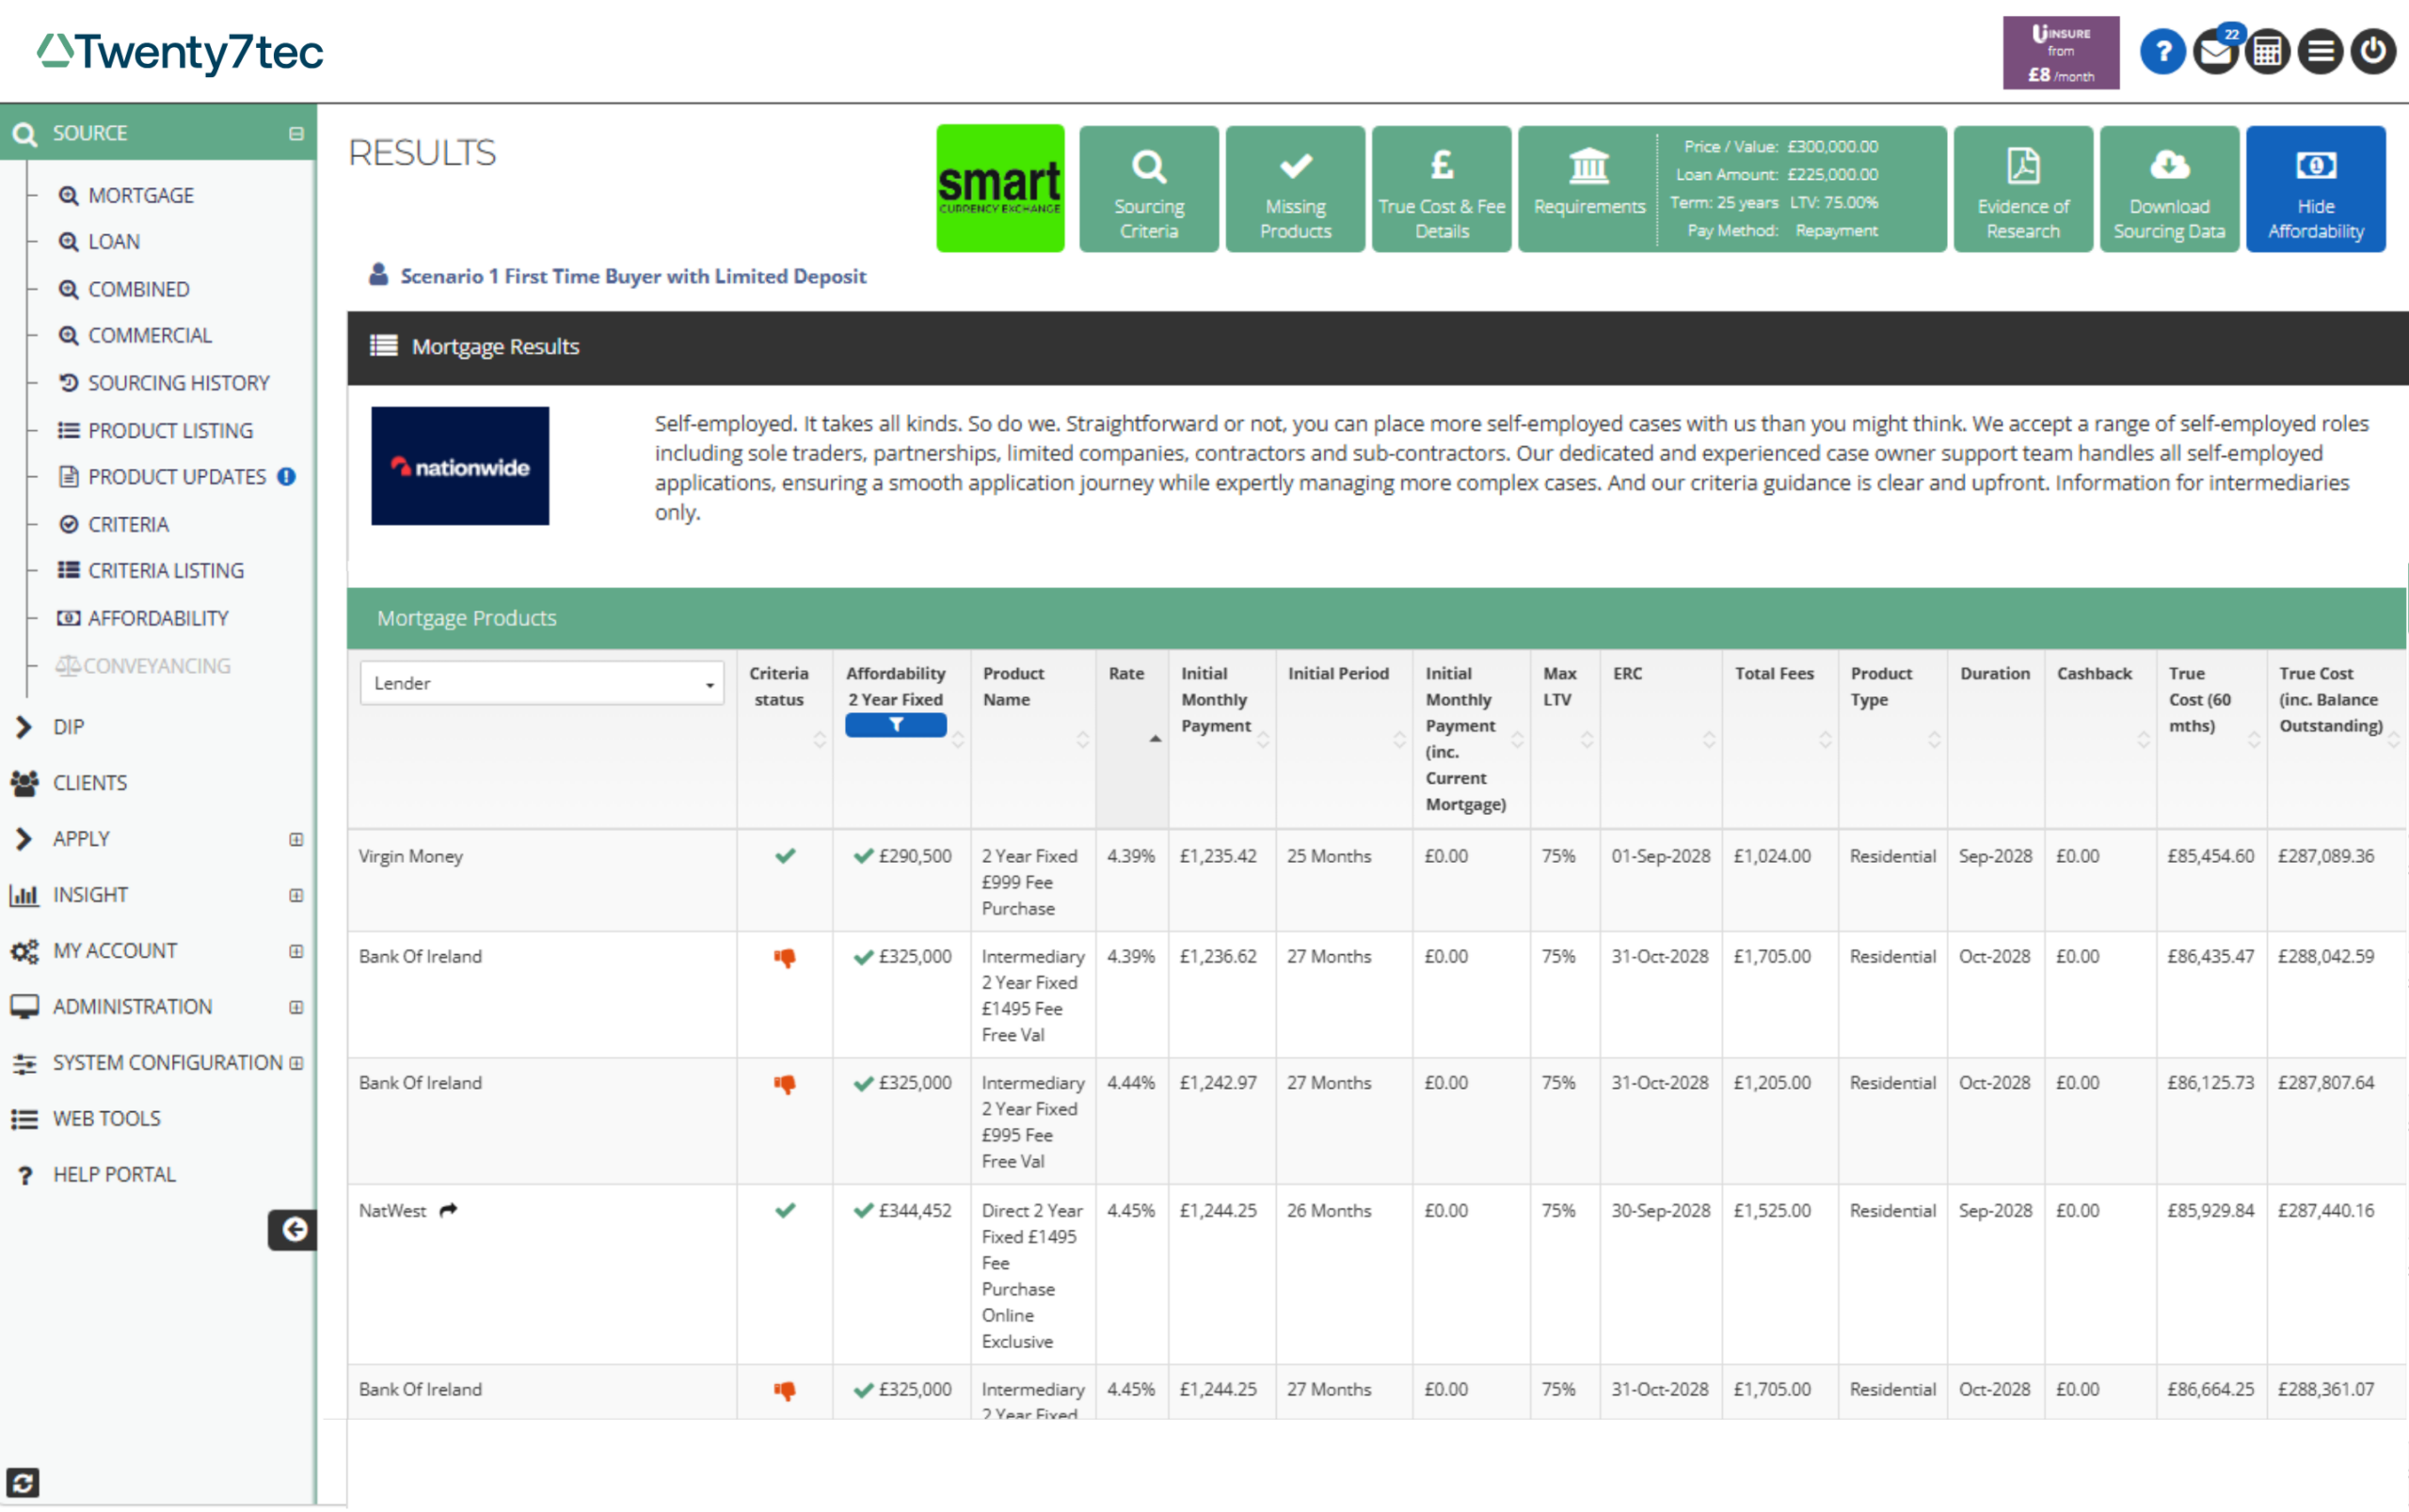2409x1512 pixels.
Task: Click the Virgin Money lender name
Action: (x=411, y=856)
